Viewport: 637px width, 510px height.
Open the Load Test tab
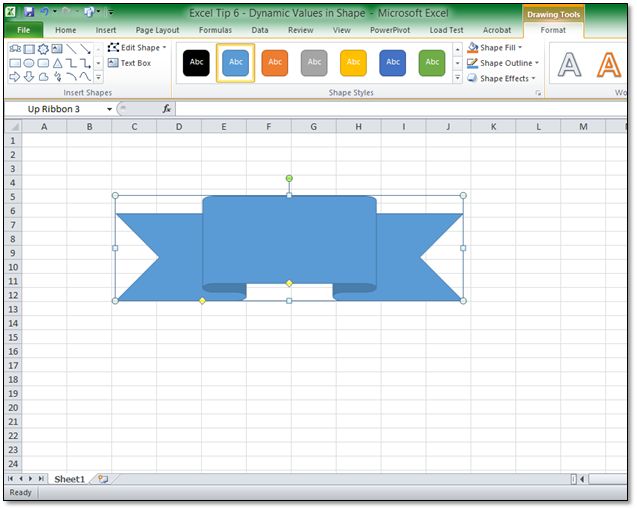[x=446, y=30]
